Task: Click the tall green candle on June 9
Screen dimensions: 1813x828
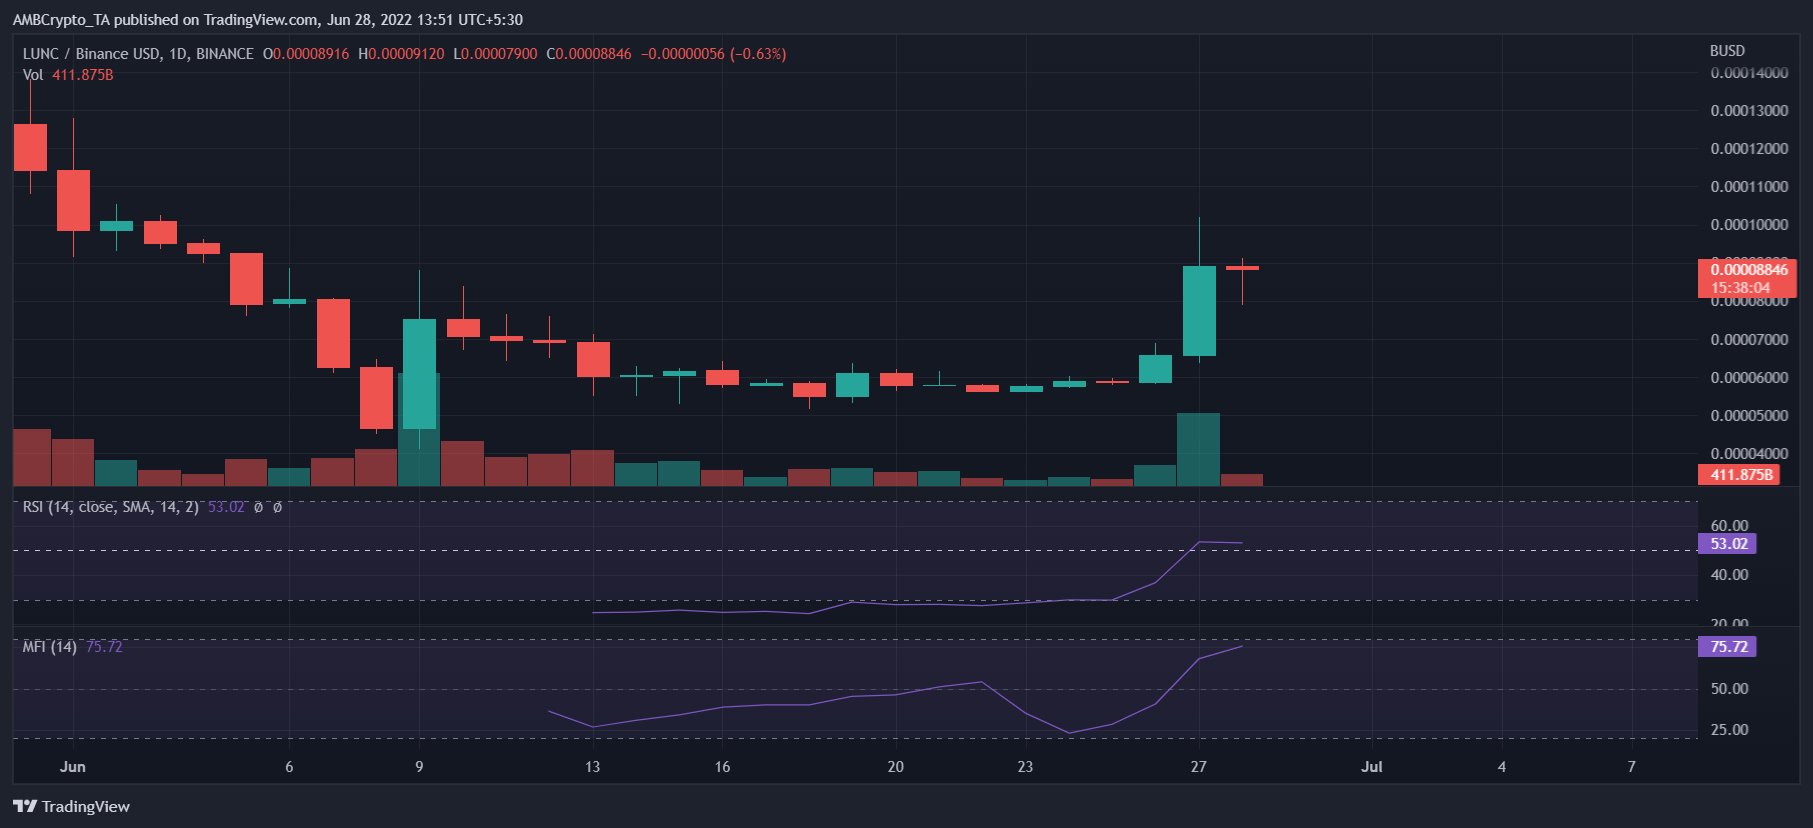Action: pyautogui.click(x=419, y=374)
